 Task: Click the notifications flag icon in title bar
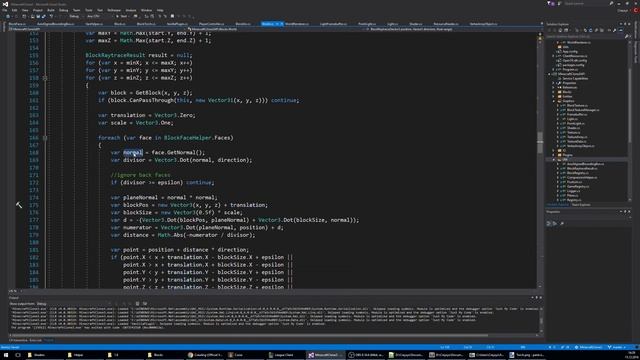(549, 3)
